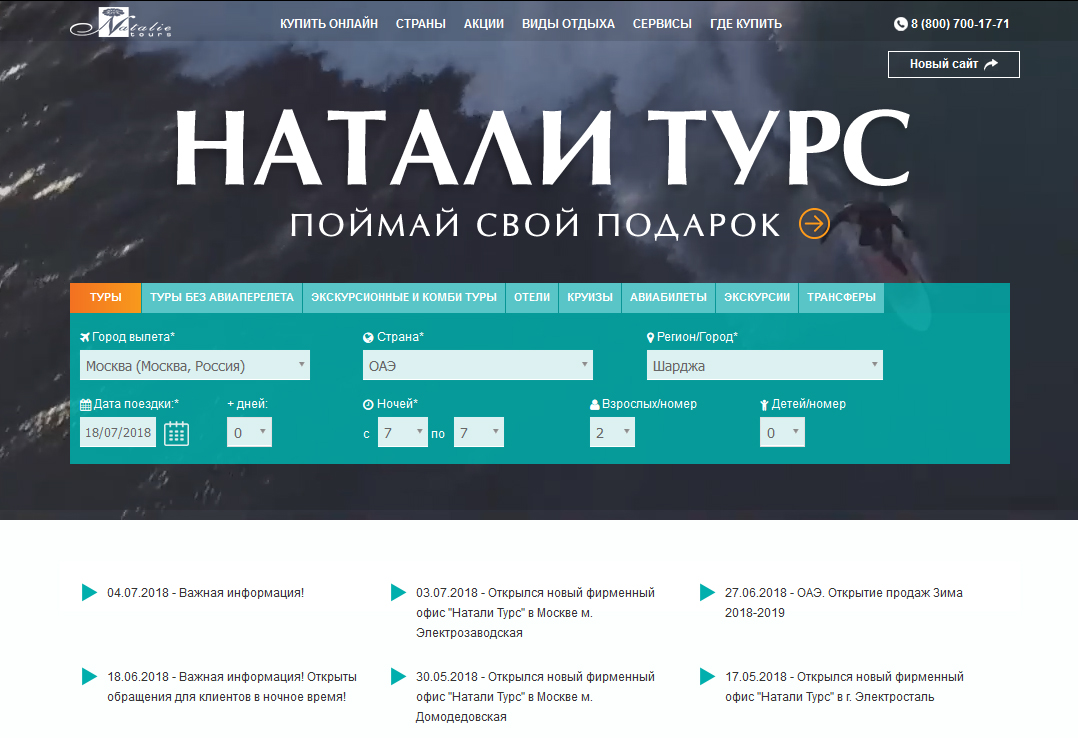Switch to the Авиабилеты tab
This screenshot has height=738, width=1078.
tap(669, 297)
